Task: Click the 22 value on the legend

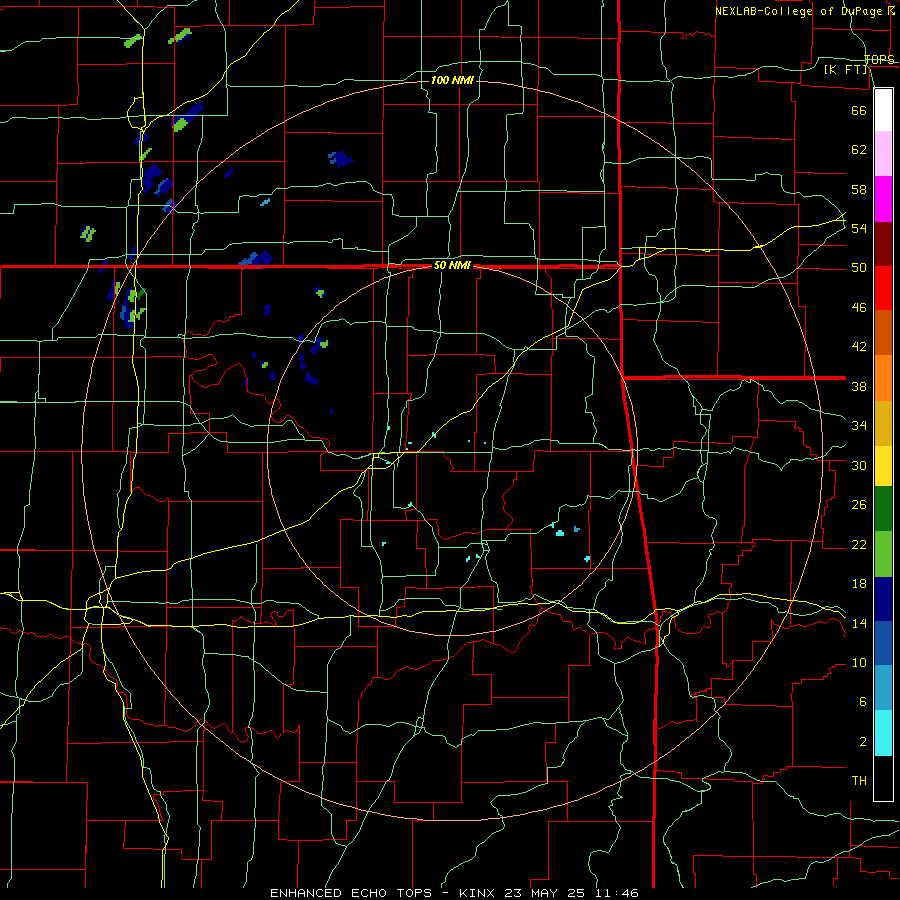Action: pos(859,544)
